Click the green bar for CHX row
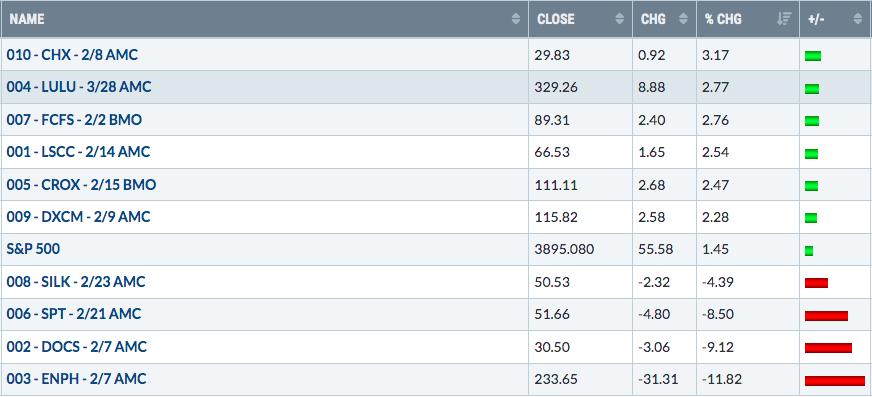 click(x=812, y=56)
